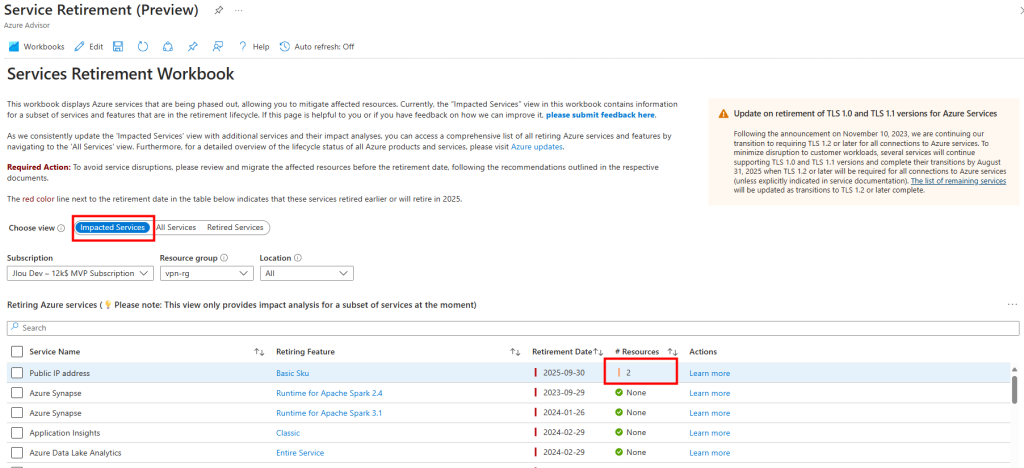The height and width of the screenshot is (468, 1024).
Task: Click Learn more for Application Insights
Action: click(x=709, y=433)
